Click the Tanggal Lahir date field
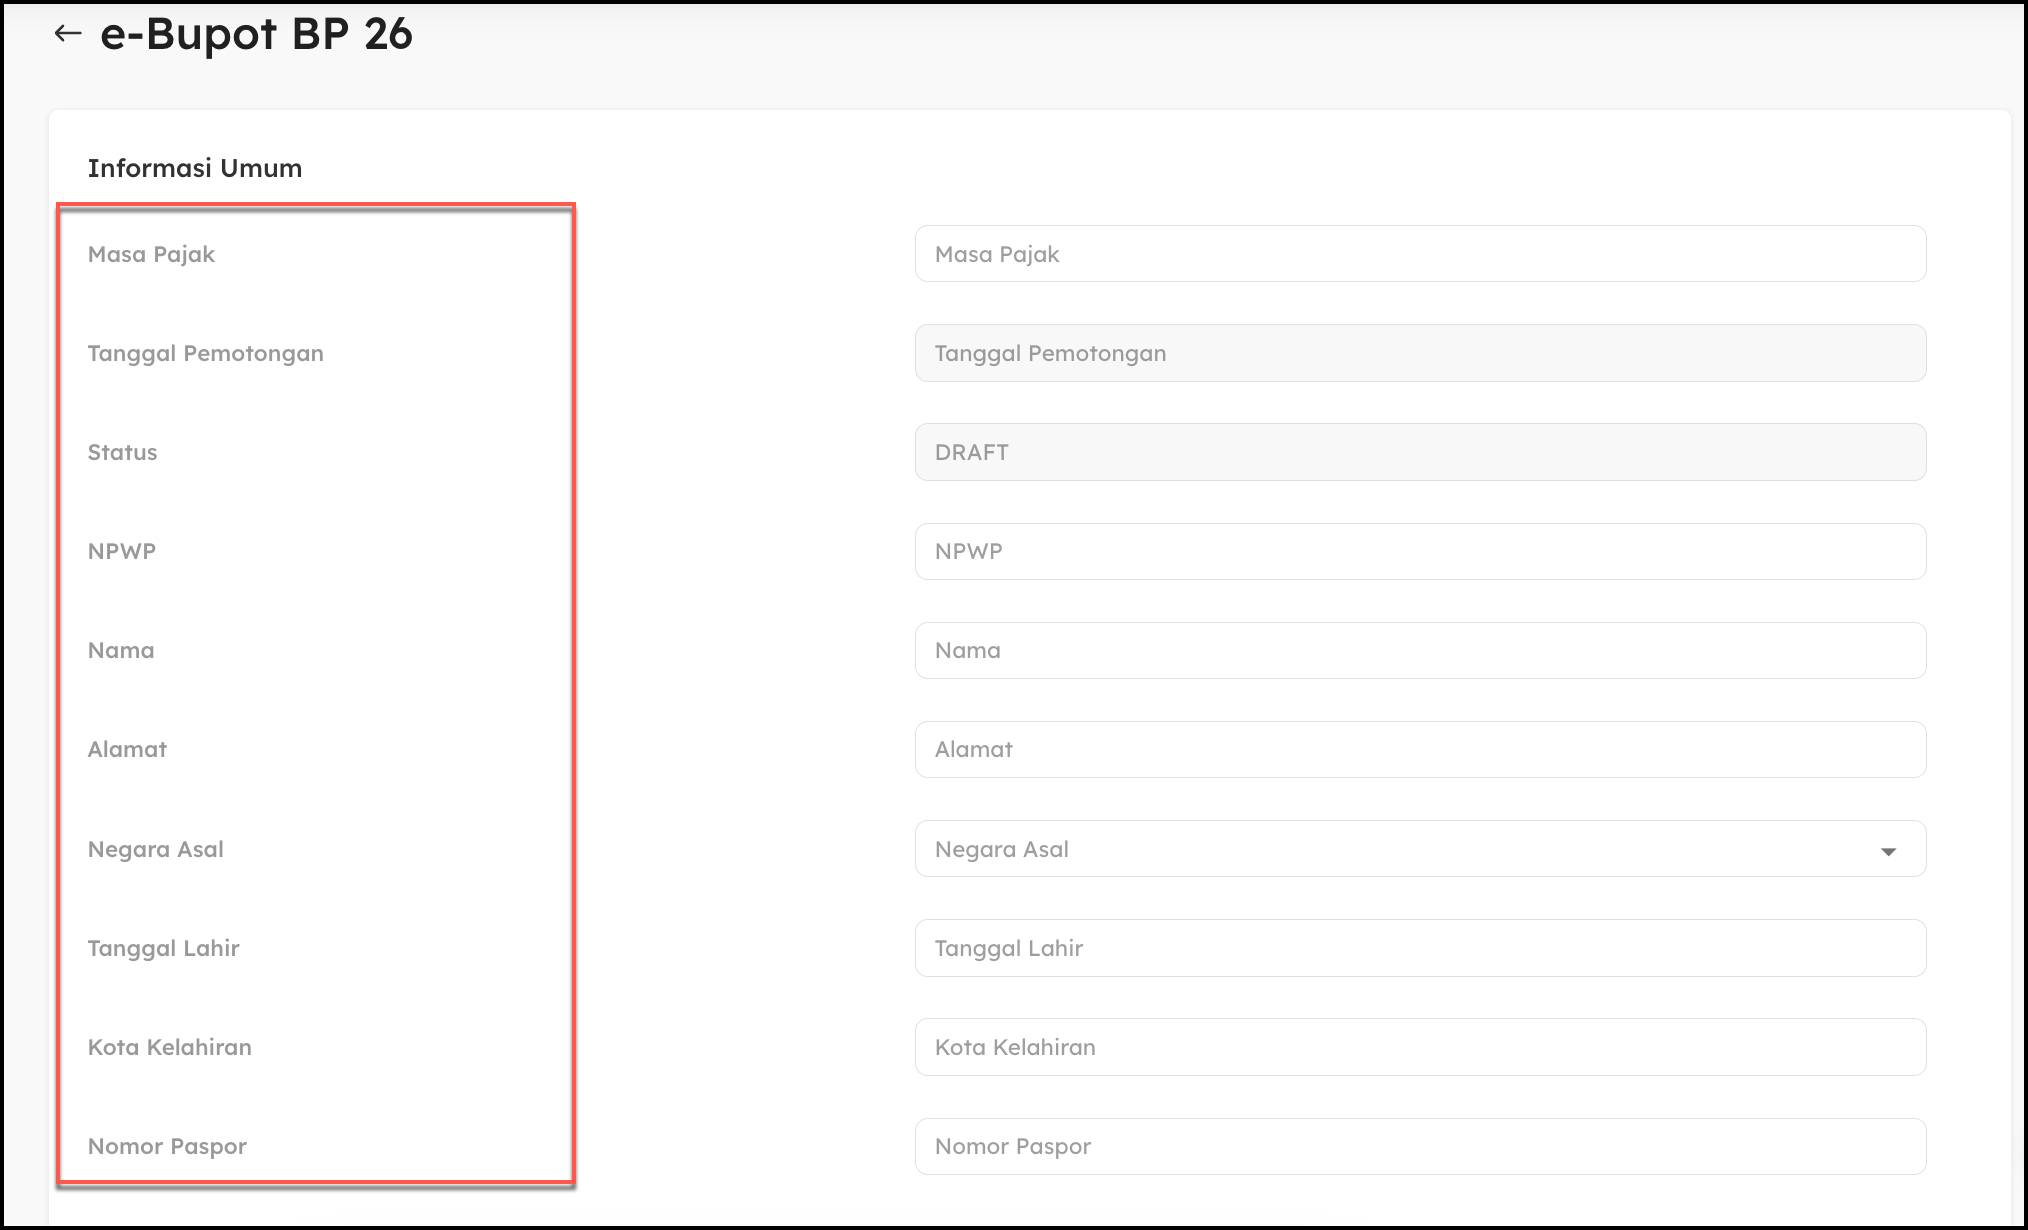This screenshot has height=1230, width=2028. pyautogui.click(x=1419, y=948)
